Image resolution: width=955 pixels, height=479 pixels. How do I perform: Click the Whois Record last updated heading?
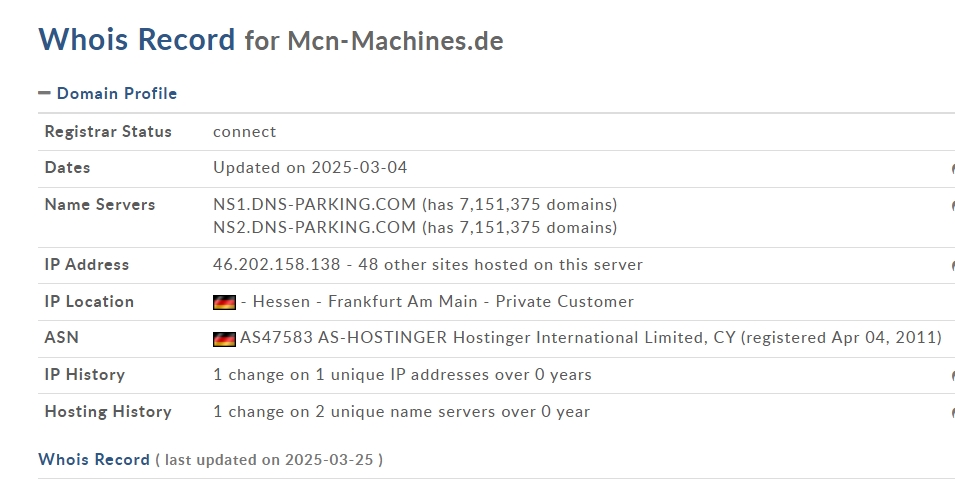pos(210,459)
